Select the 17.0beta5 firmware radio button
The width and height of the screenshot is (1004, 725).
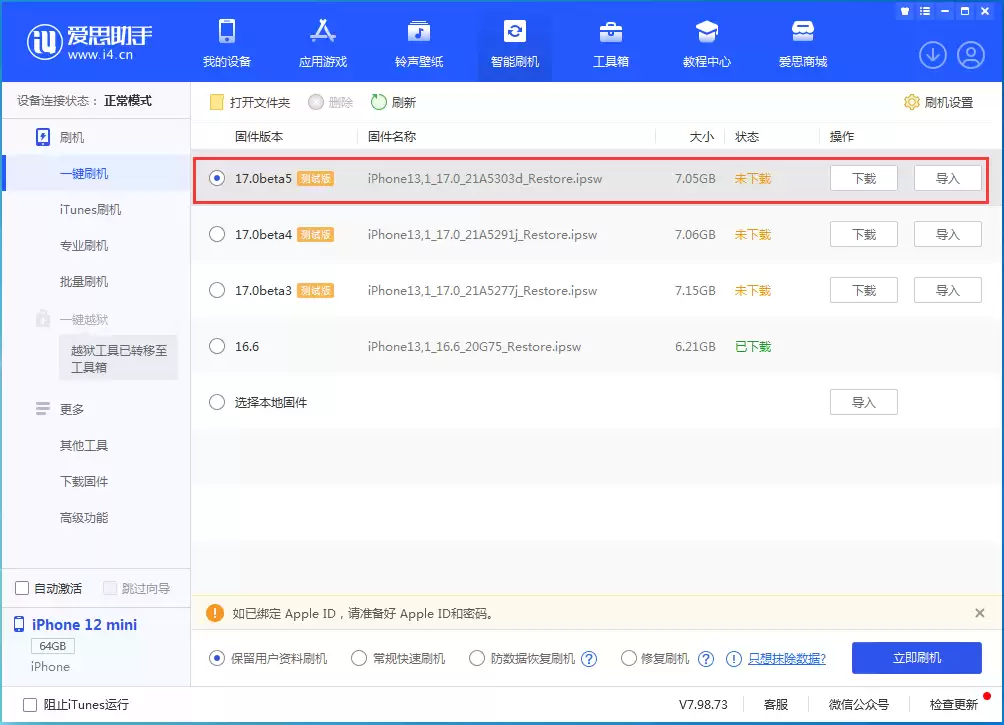pos(217,178)
